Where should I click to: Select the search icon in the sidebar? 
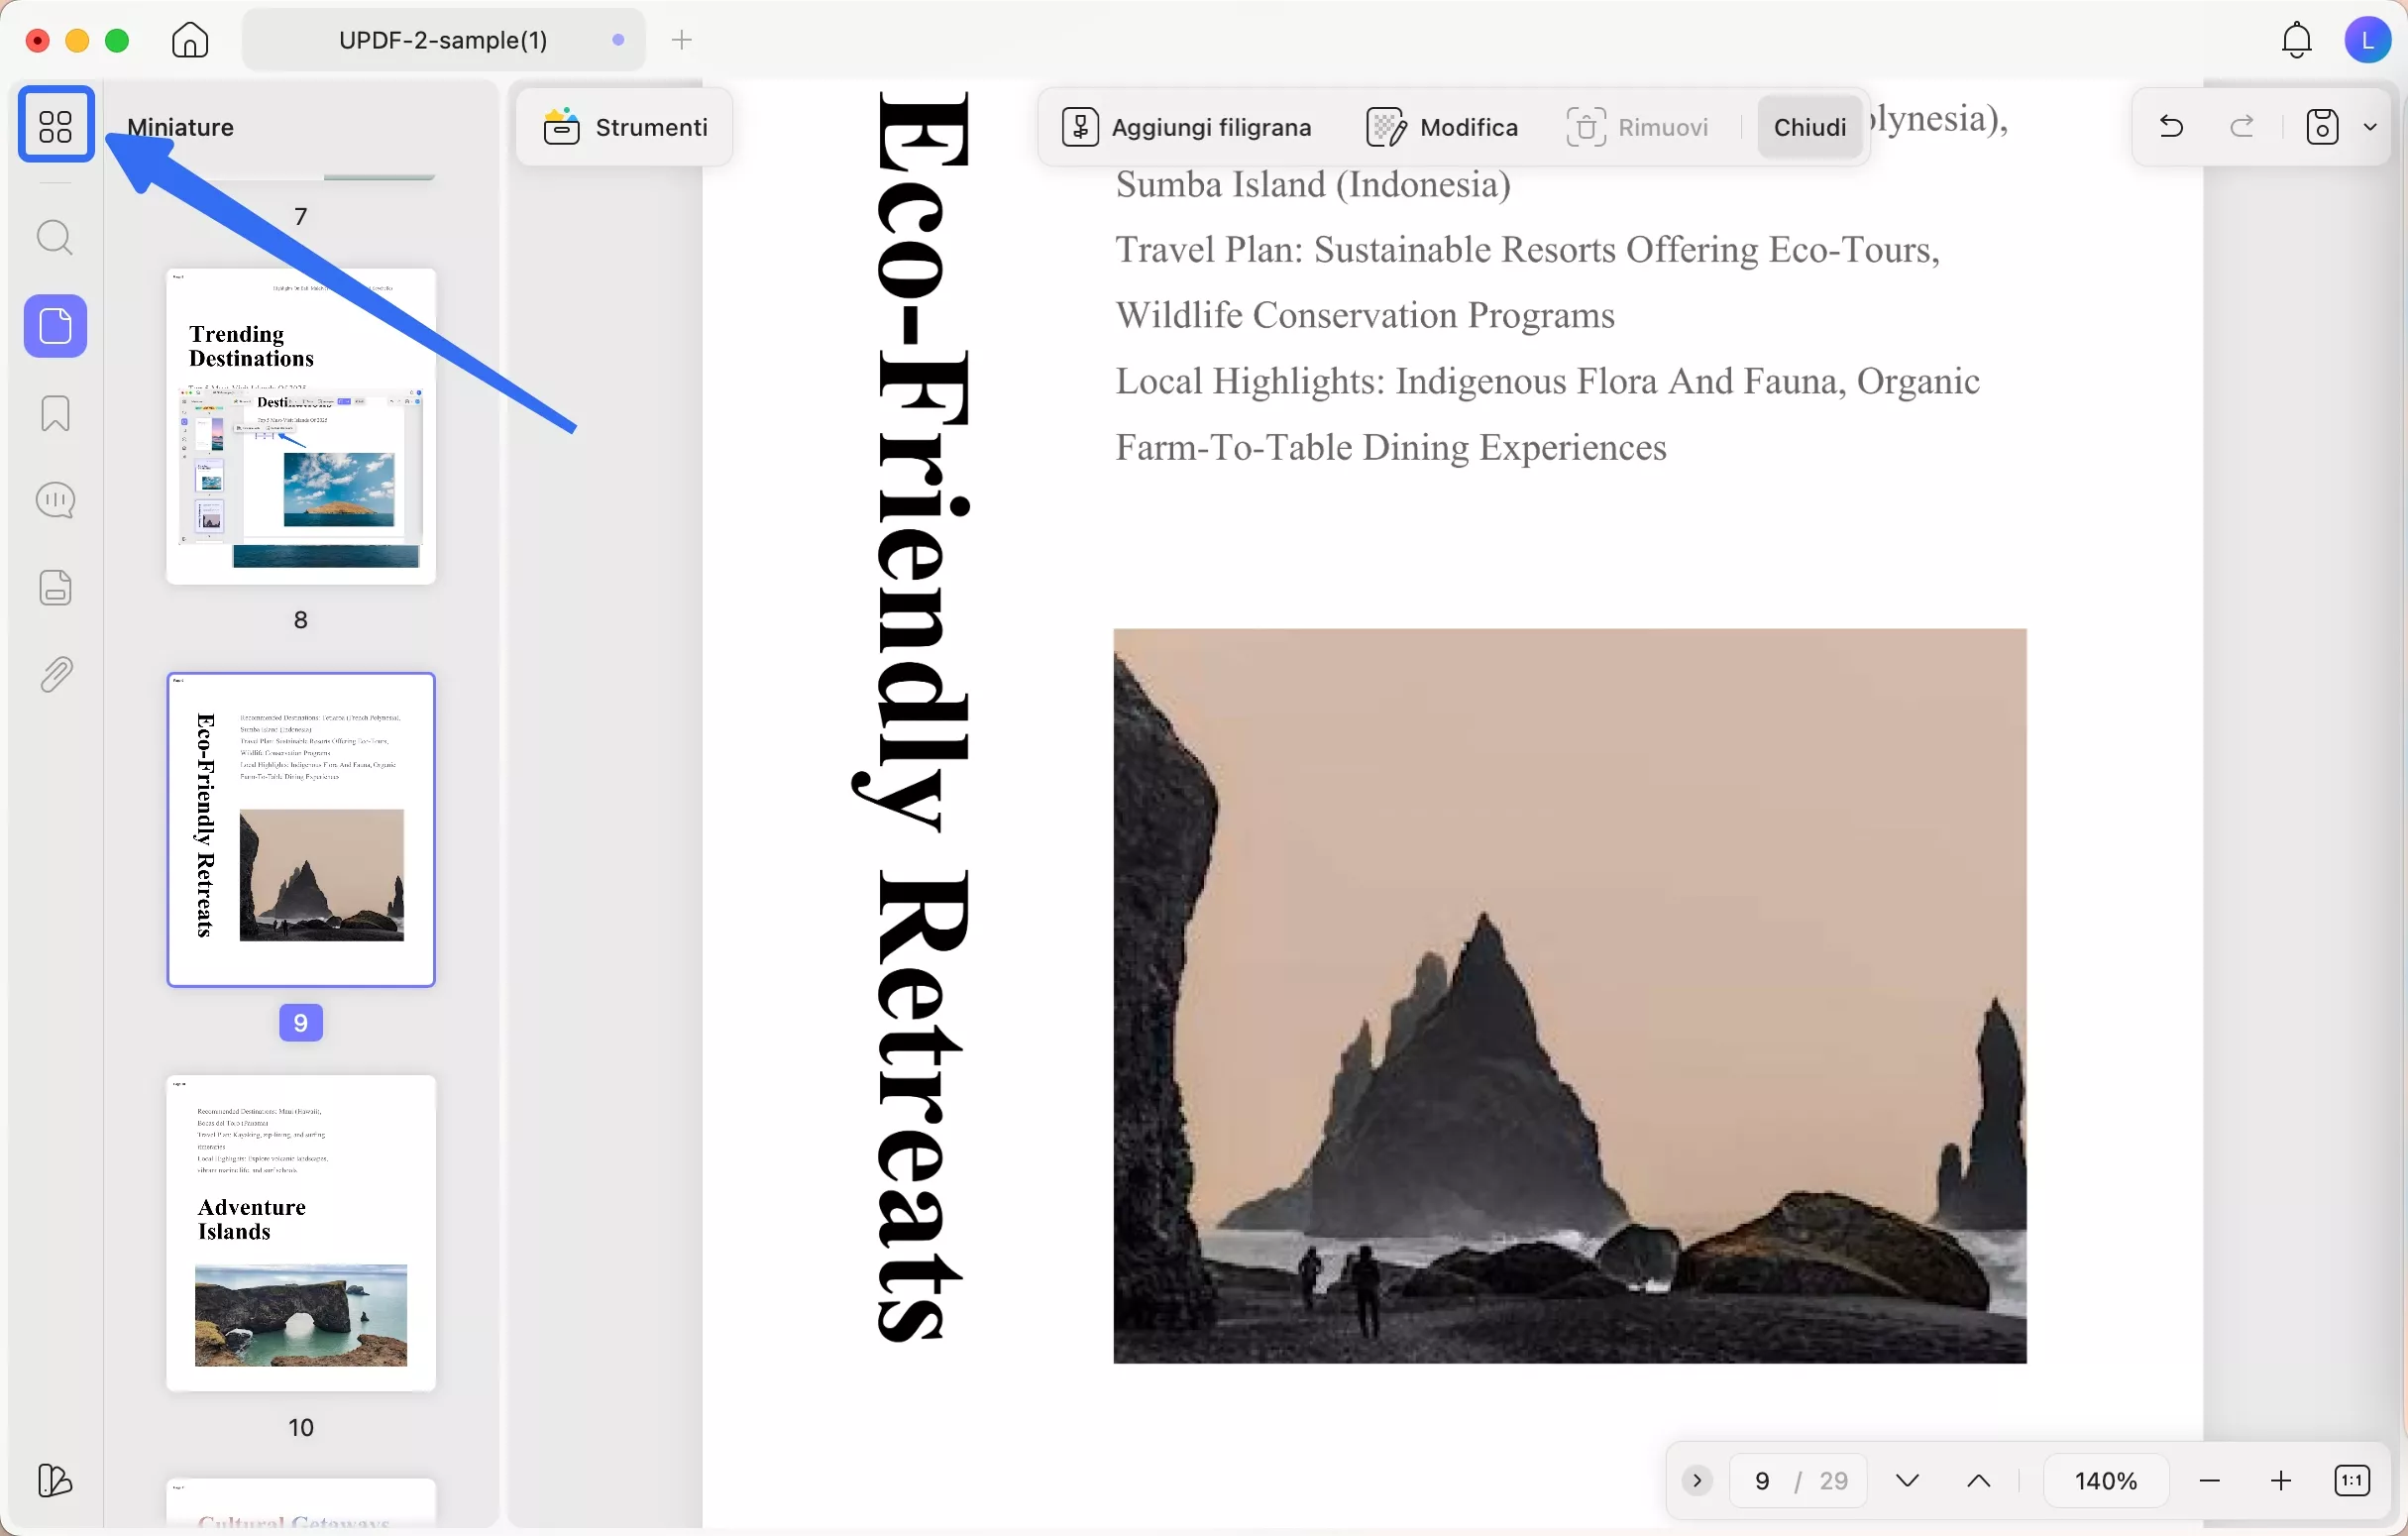click(55, 238)
